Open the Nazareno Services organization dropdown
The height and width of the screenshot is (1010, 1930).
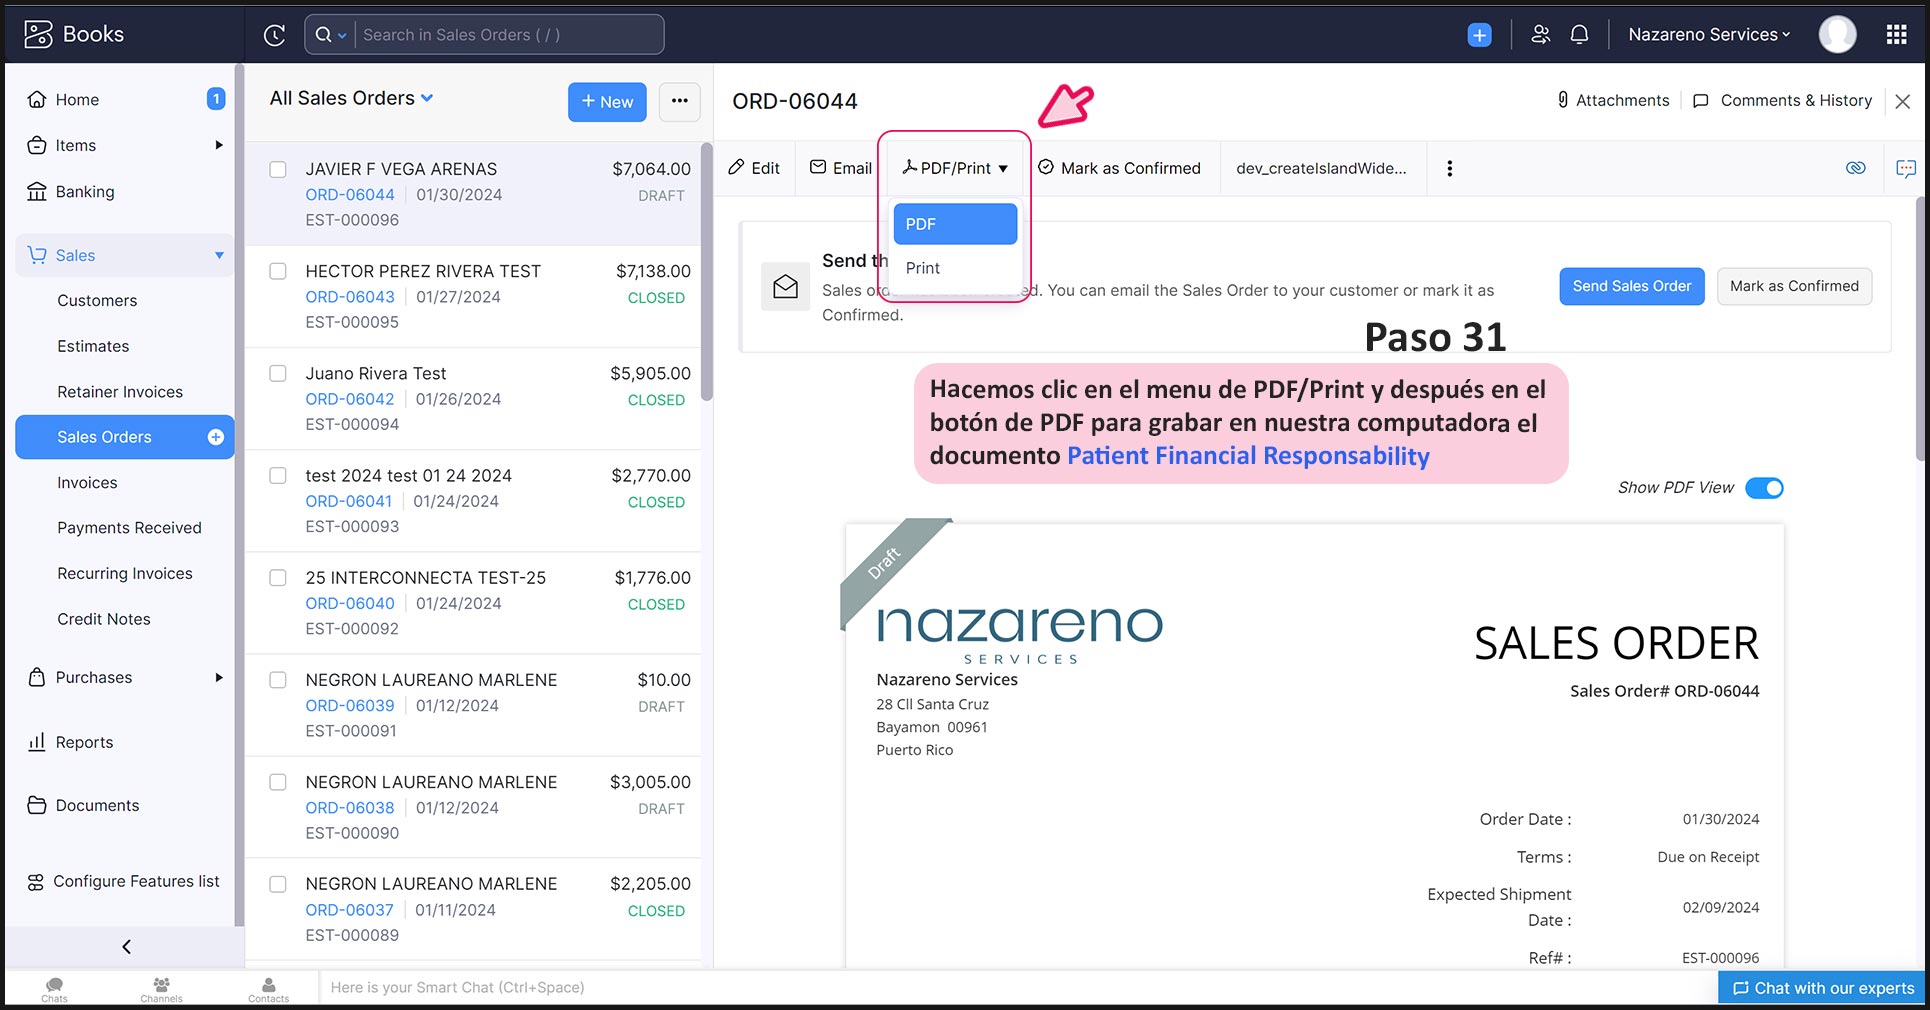[x=1708, y=35]
